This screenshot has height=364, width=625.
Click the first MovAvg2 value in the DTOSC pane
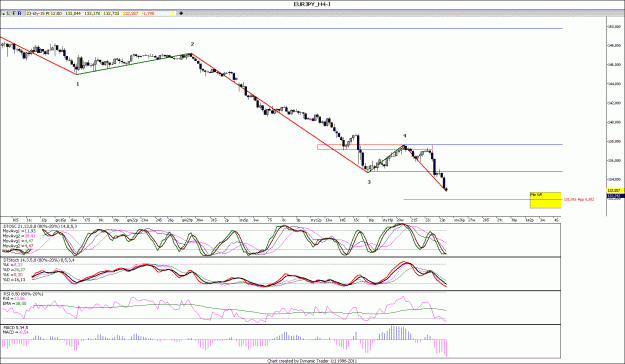coord(30,236)
